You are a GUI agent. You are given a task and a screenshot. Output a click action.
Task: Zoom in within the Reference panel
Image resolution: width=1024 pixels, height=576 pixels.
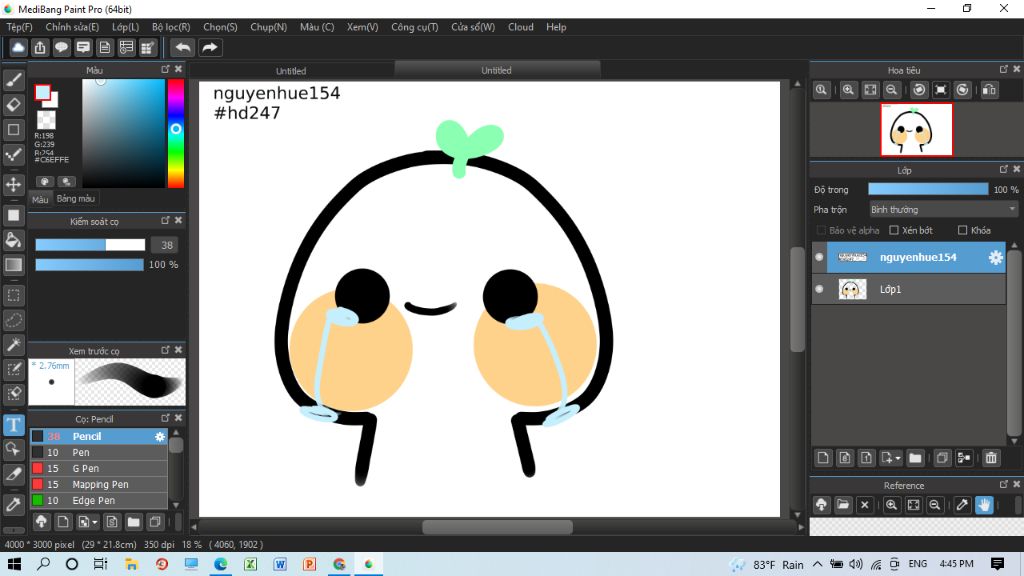[x=891, y=505]
